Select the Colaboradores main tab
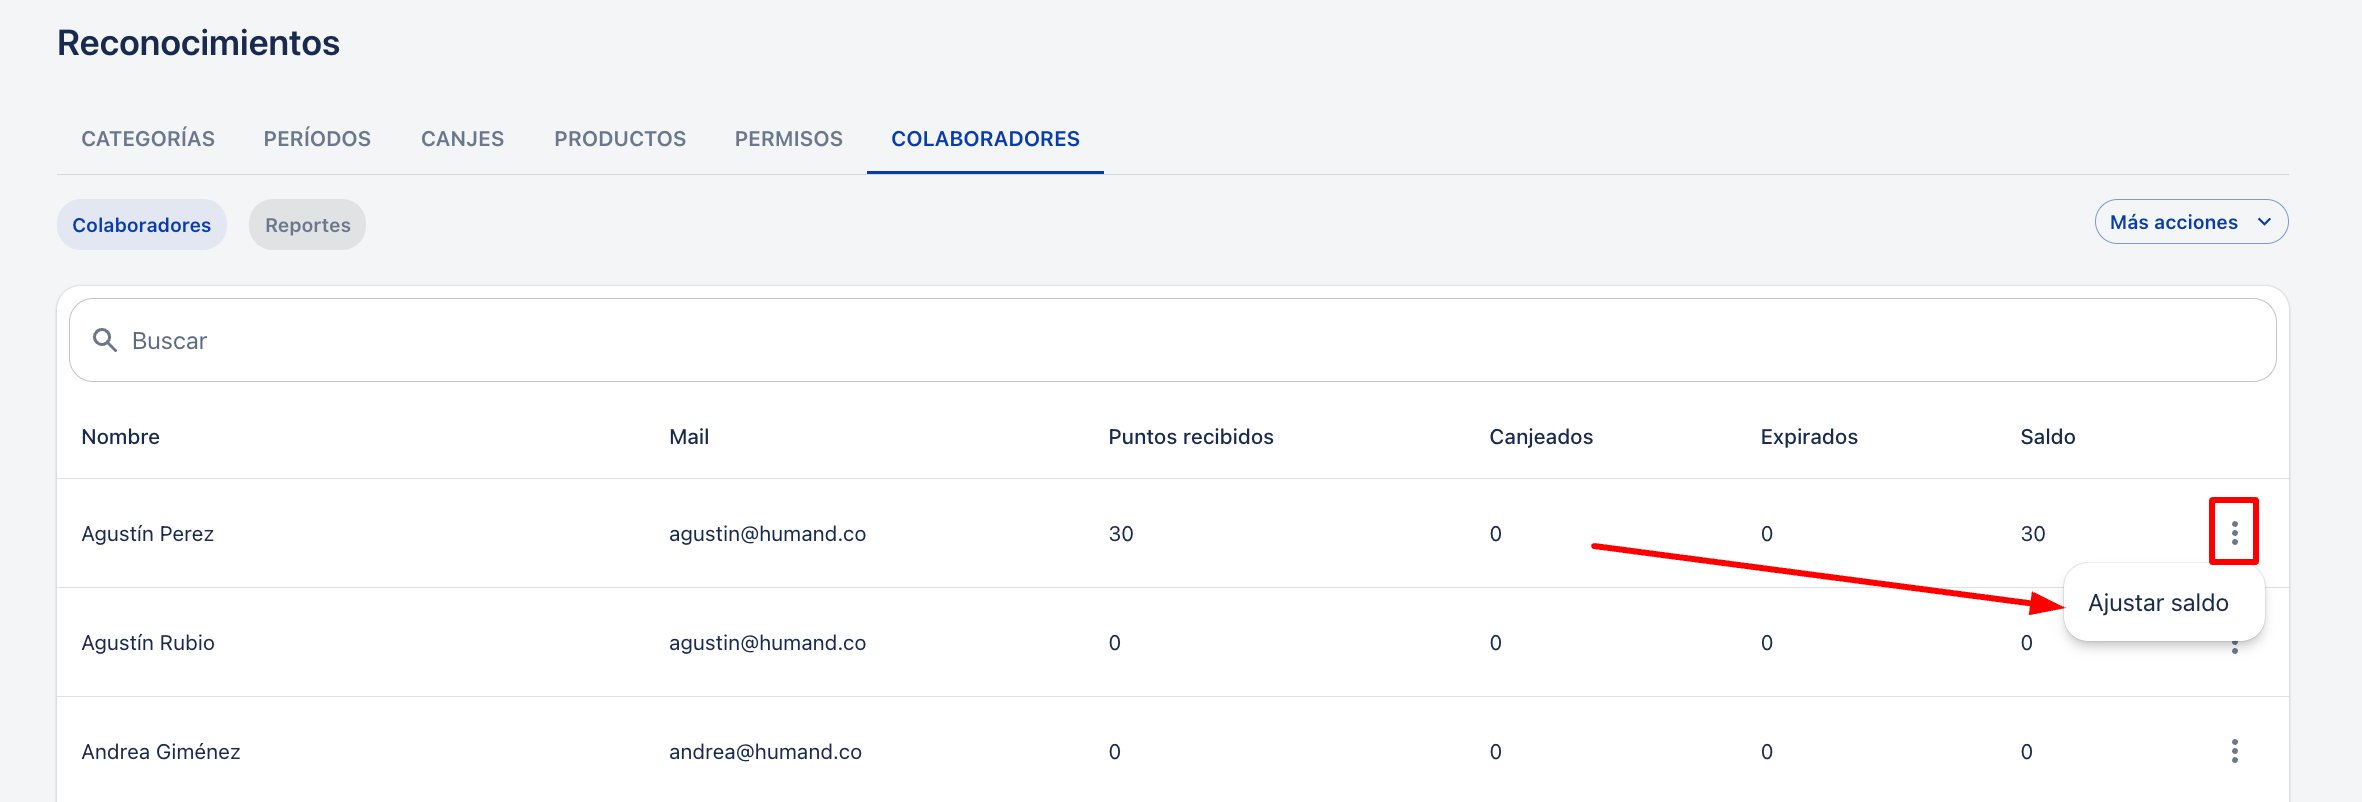The width and height of the screenshot is (2362, 802). coord(985,139)
